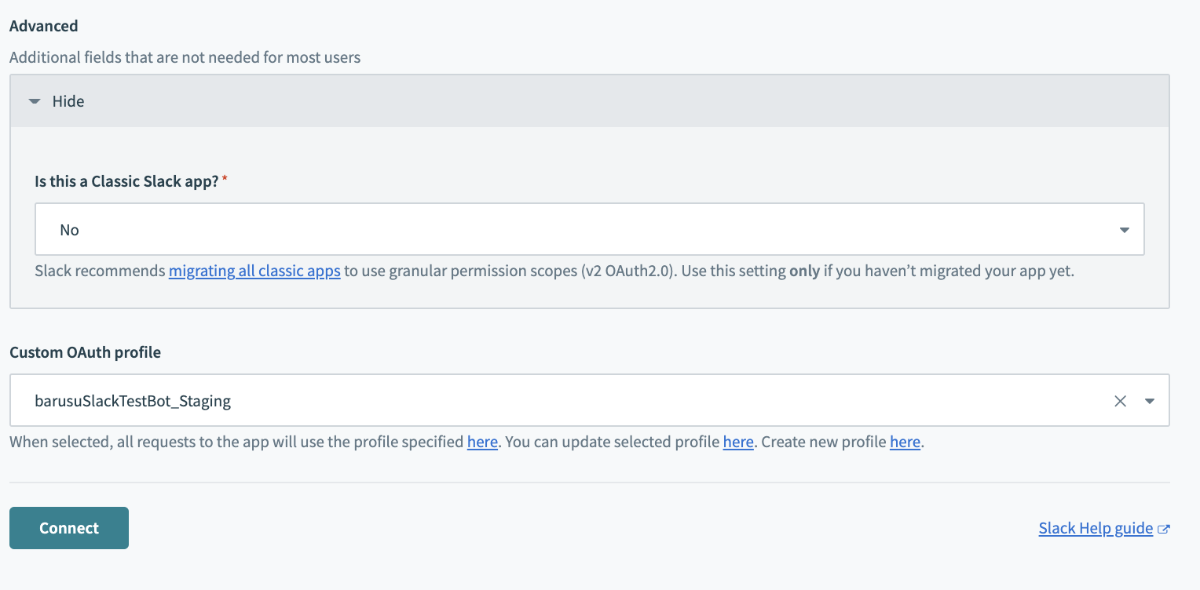The height and width of the screenshot is (590, 1200).
Task: Clear the barusuSlackTestBot_Staging selection with X
Action: (1120, 401)
